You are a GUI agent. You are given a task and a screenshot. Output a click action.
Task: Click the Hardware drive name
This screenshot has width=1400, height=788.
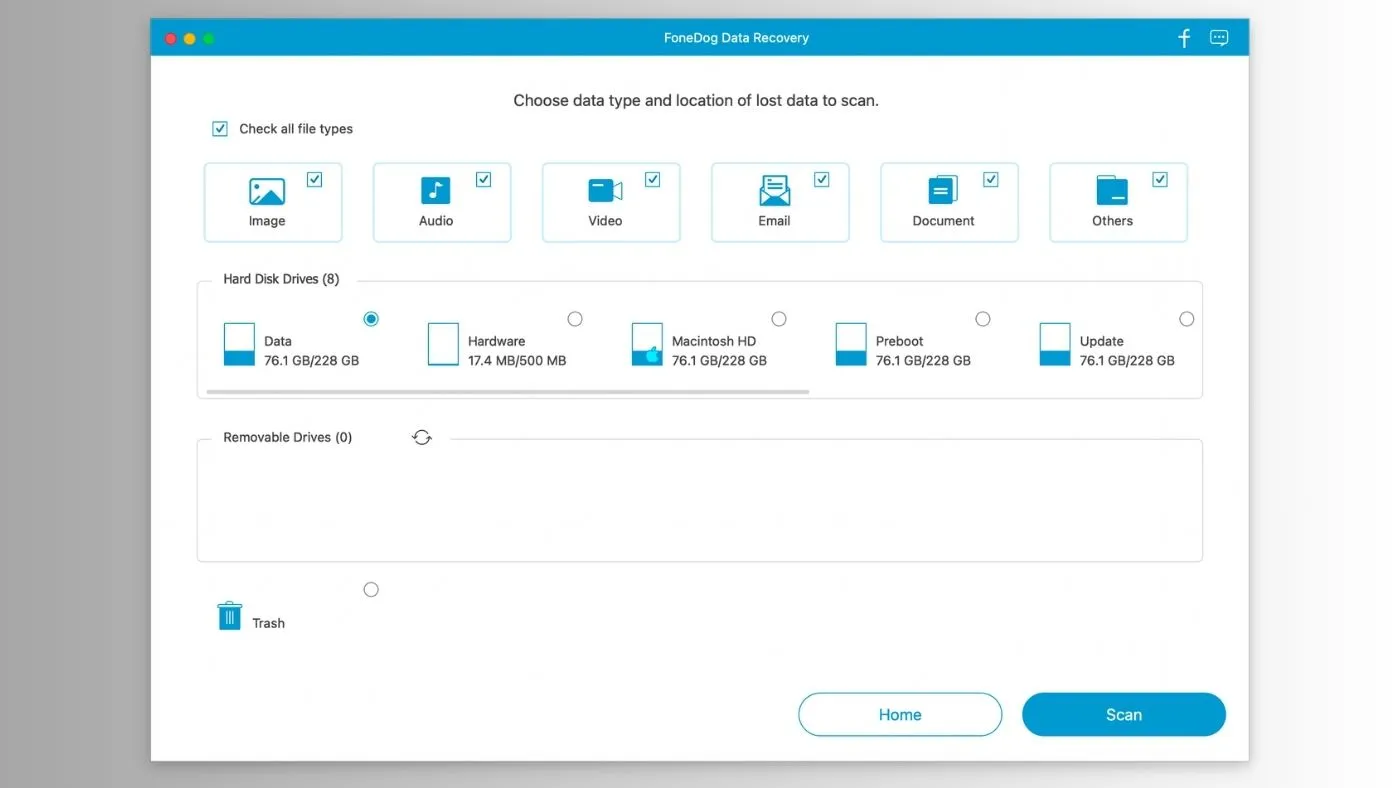pyautogui.click(x=497, y=341)
